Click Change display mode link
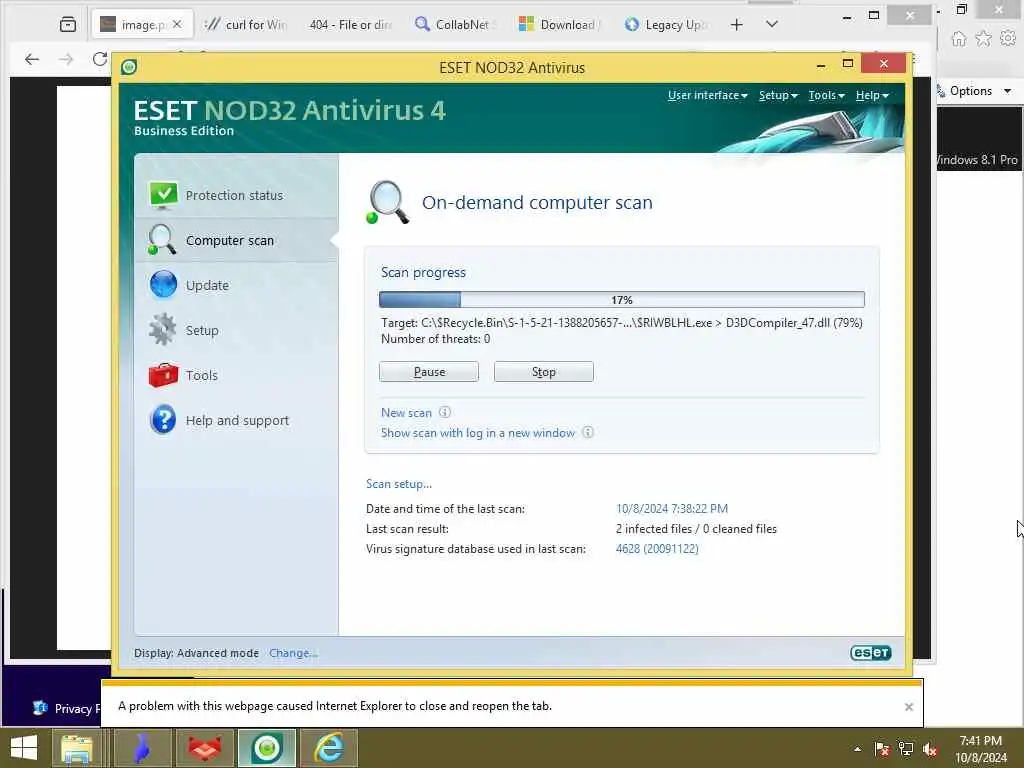The width and height of the screenshot is (1024, 768). [293, 653]
